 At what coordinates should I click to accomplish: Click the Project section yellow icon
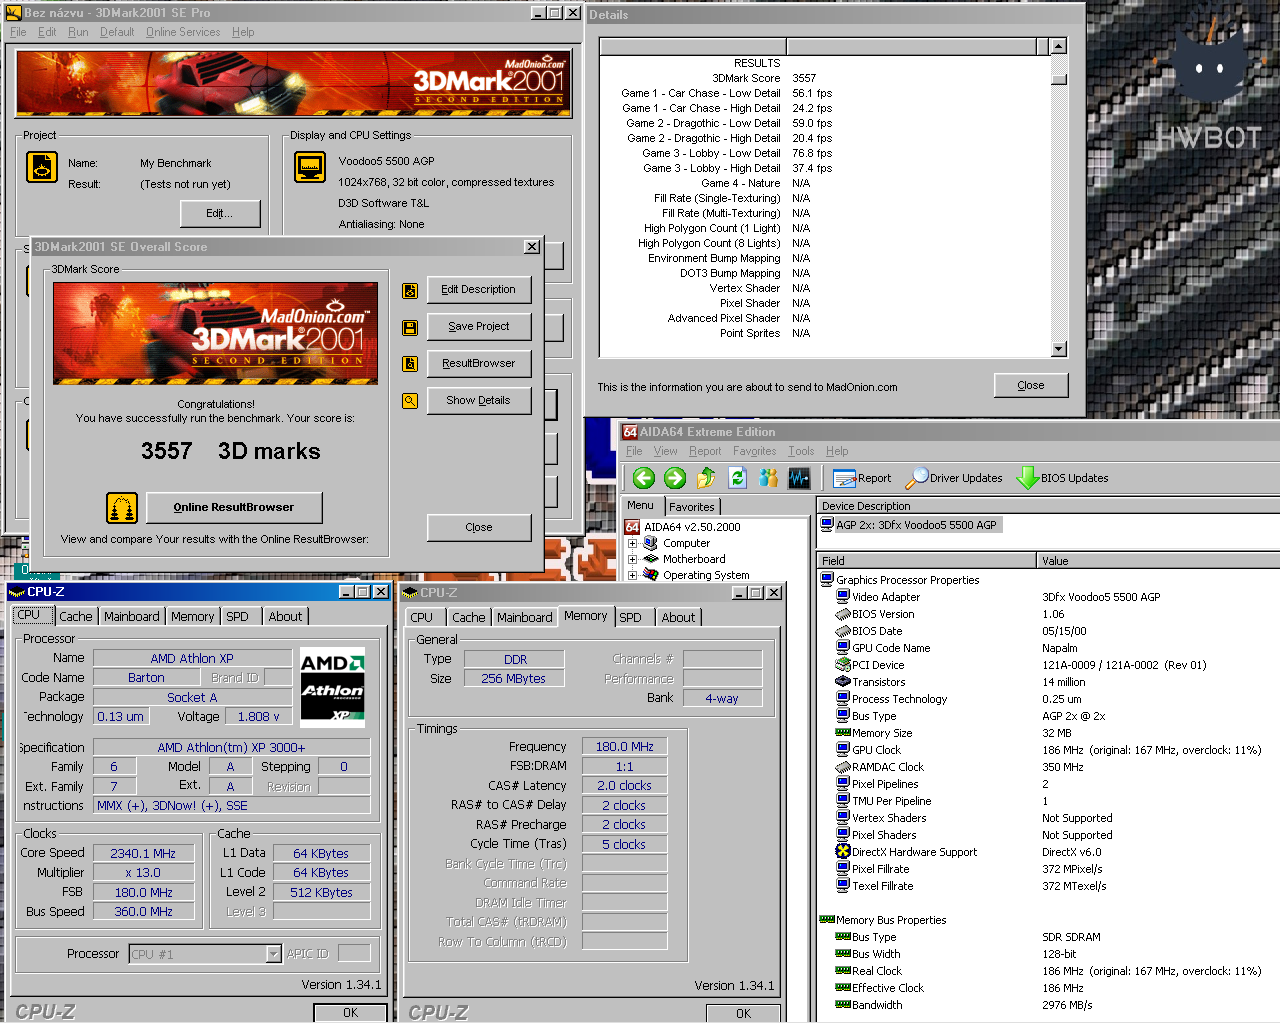42,167
